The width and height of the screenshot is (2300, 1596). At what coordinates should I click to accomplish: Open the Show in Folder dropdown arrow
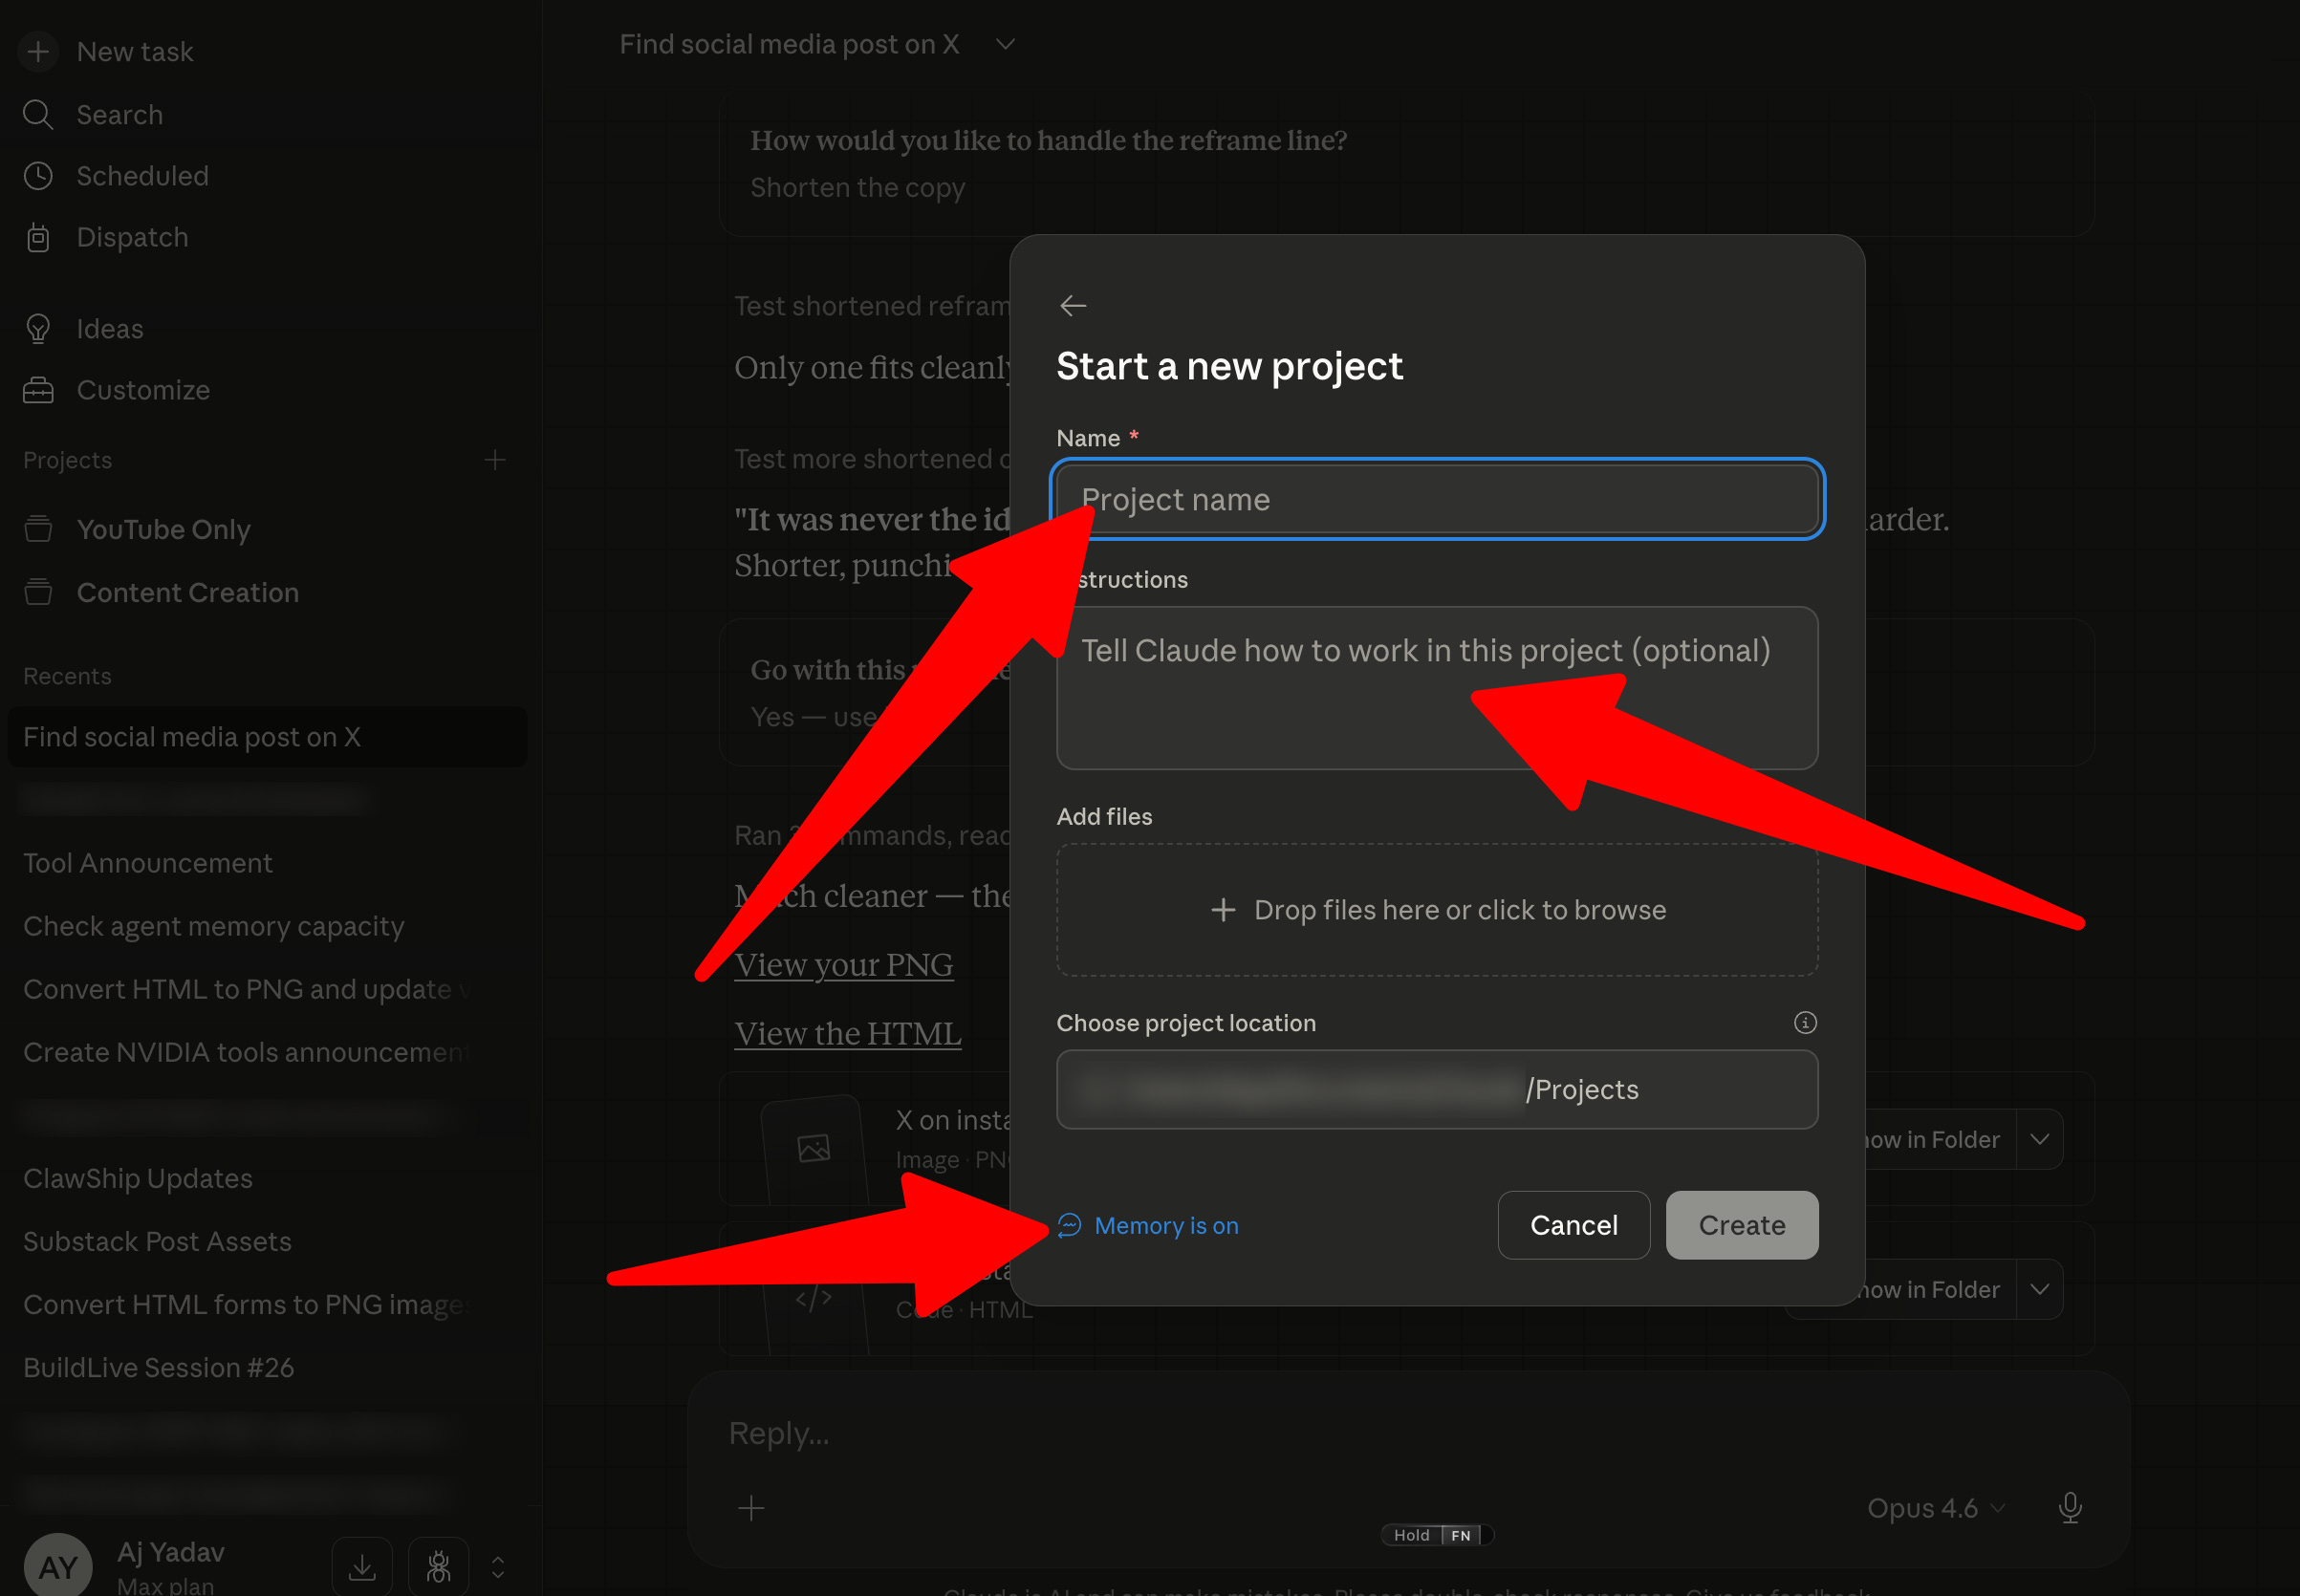[2039, 1139]
